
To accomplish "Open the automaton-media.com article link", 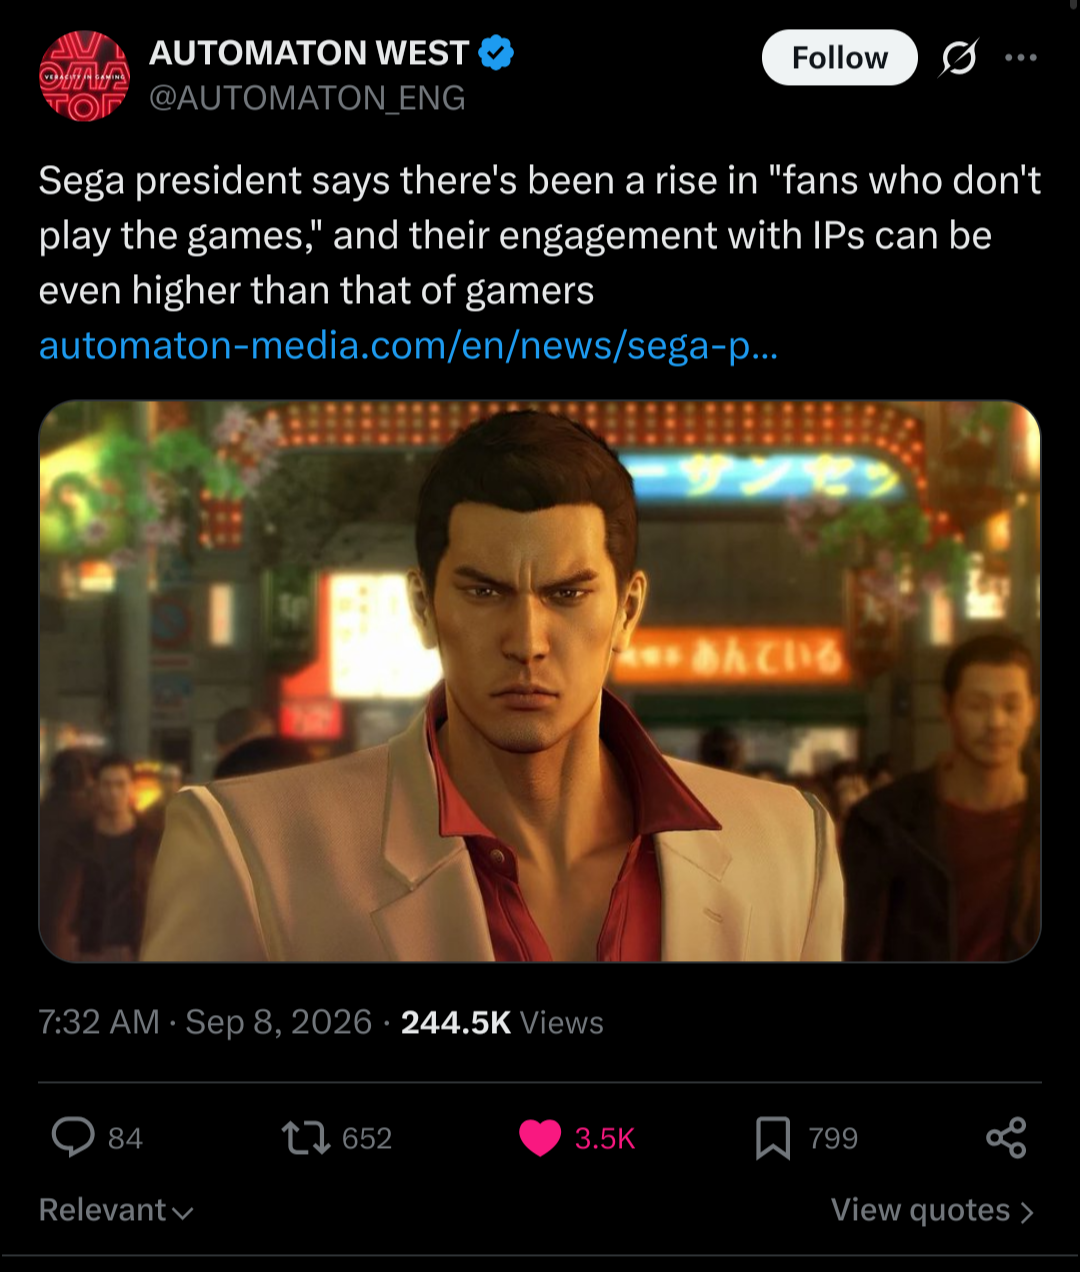I will pos(408,346).
